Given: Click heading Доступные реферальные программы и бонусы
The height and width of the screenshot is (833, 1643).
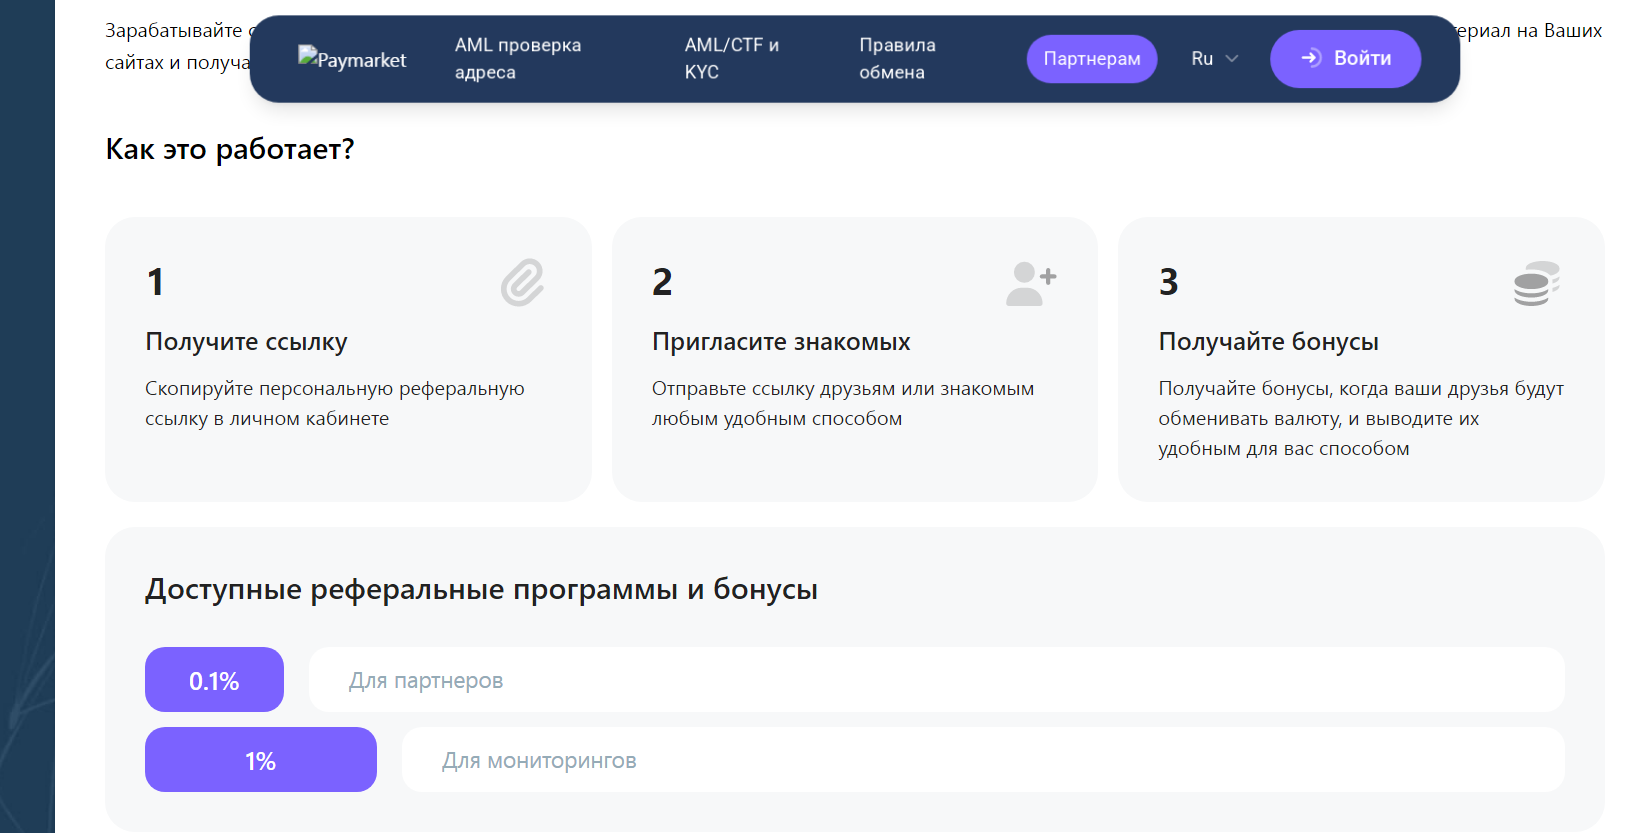Looking at the screenshot, I should point(481,590).
